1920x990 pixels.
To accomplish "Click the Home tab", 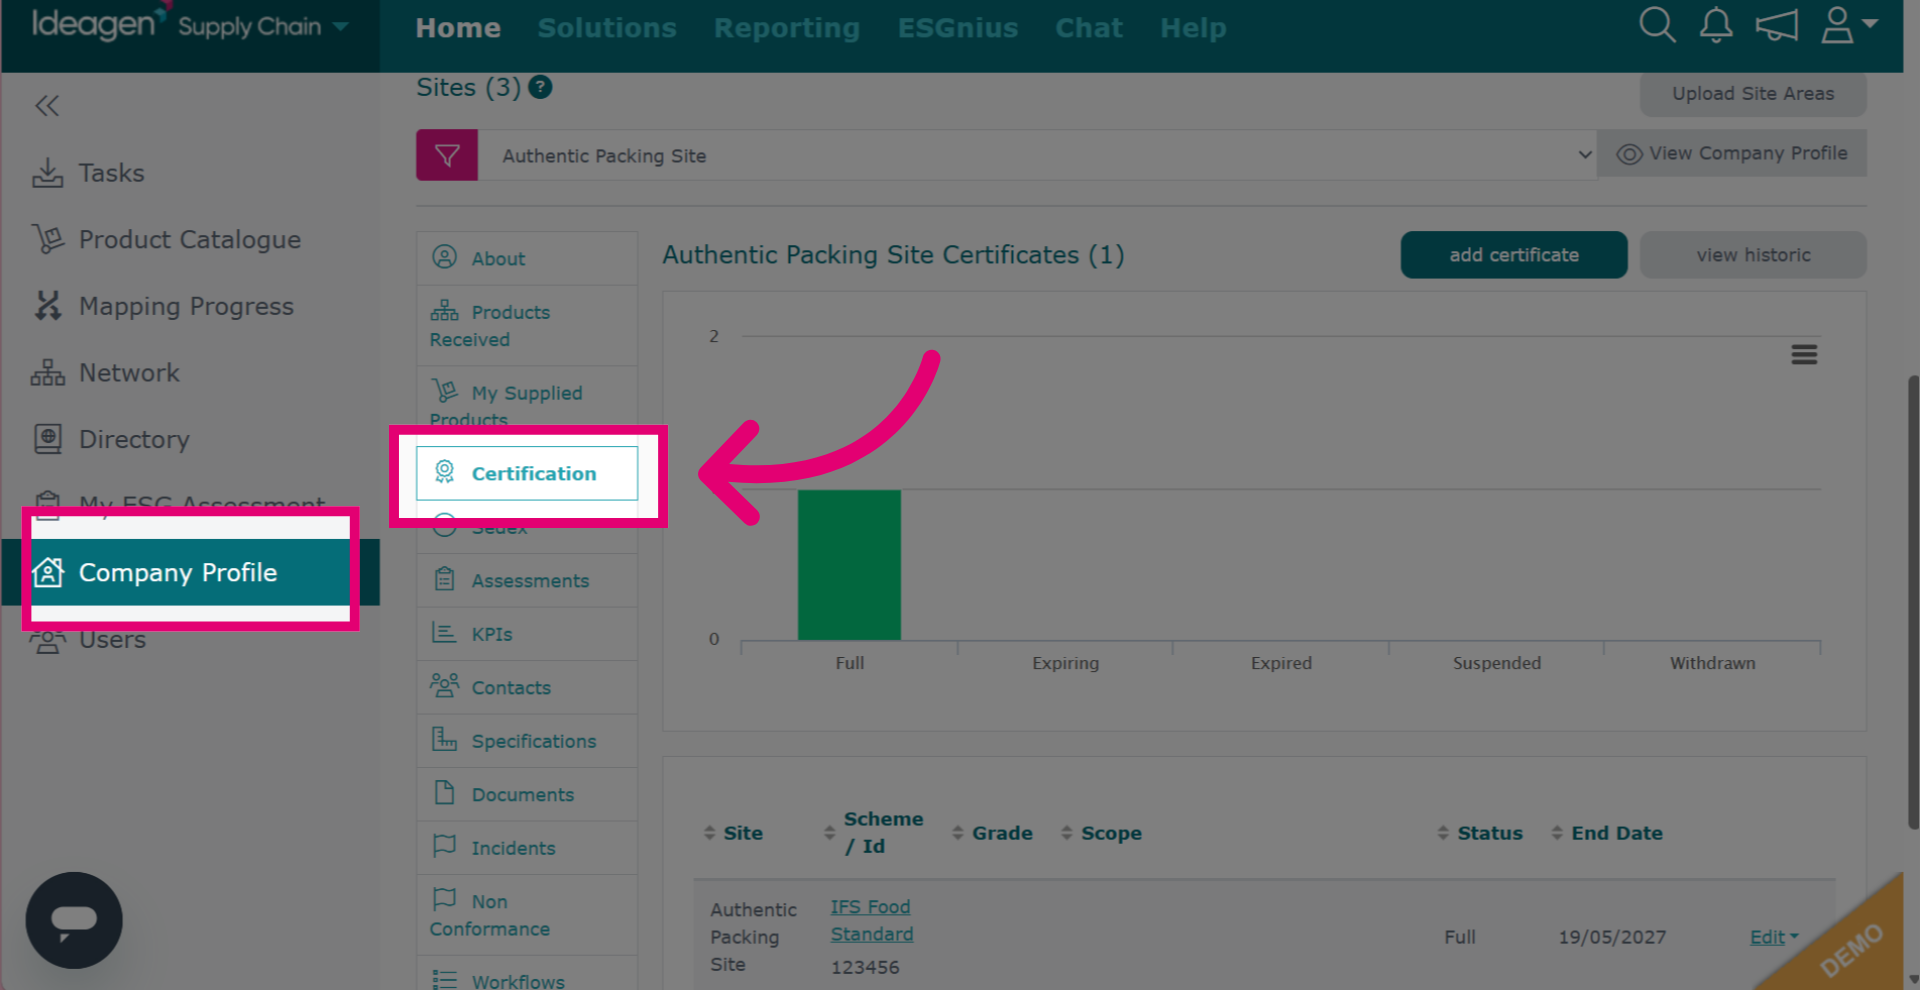I will click(x=458, y=28).
